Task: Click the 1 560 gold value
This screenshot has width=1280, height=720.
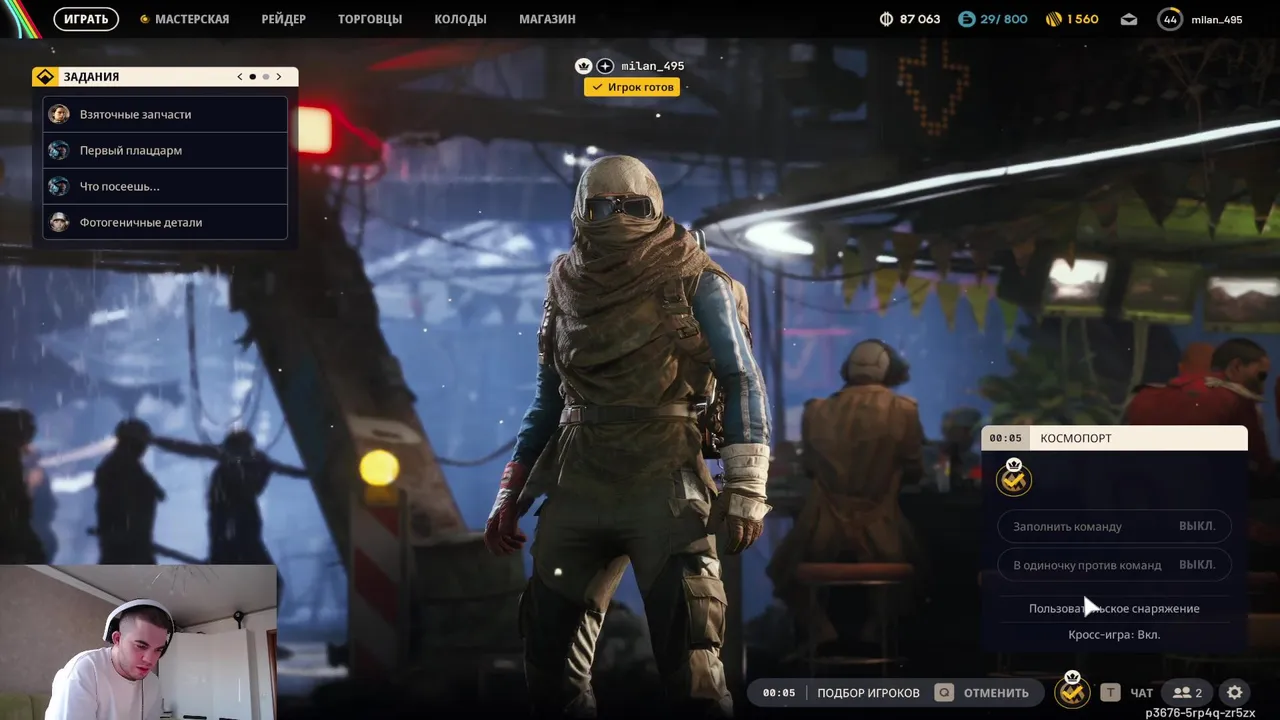Action: tap(1083, 19)
